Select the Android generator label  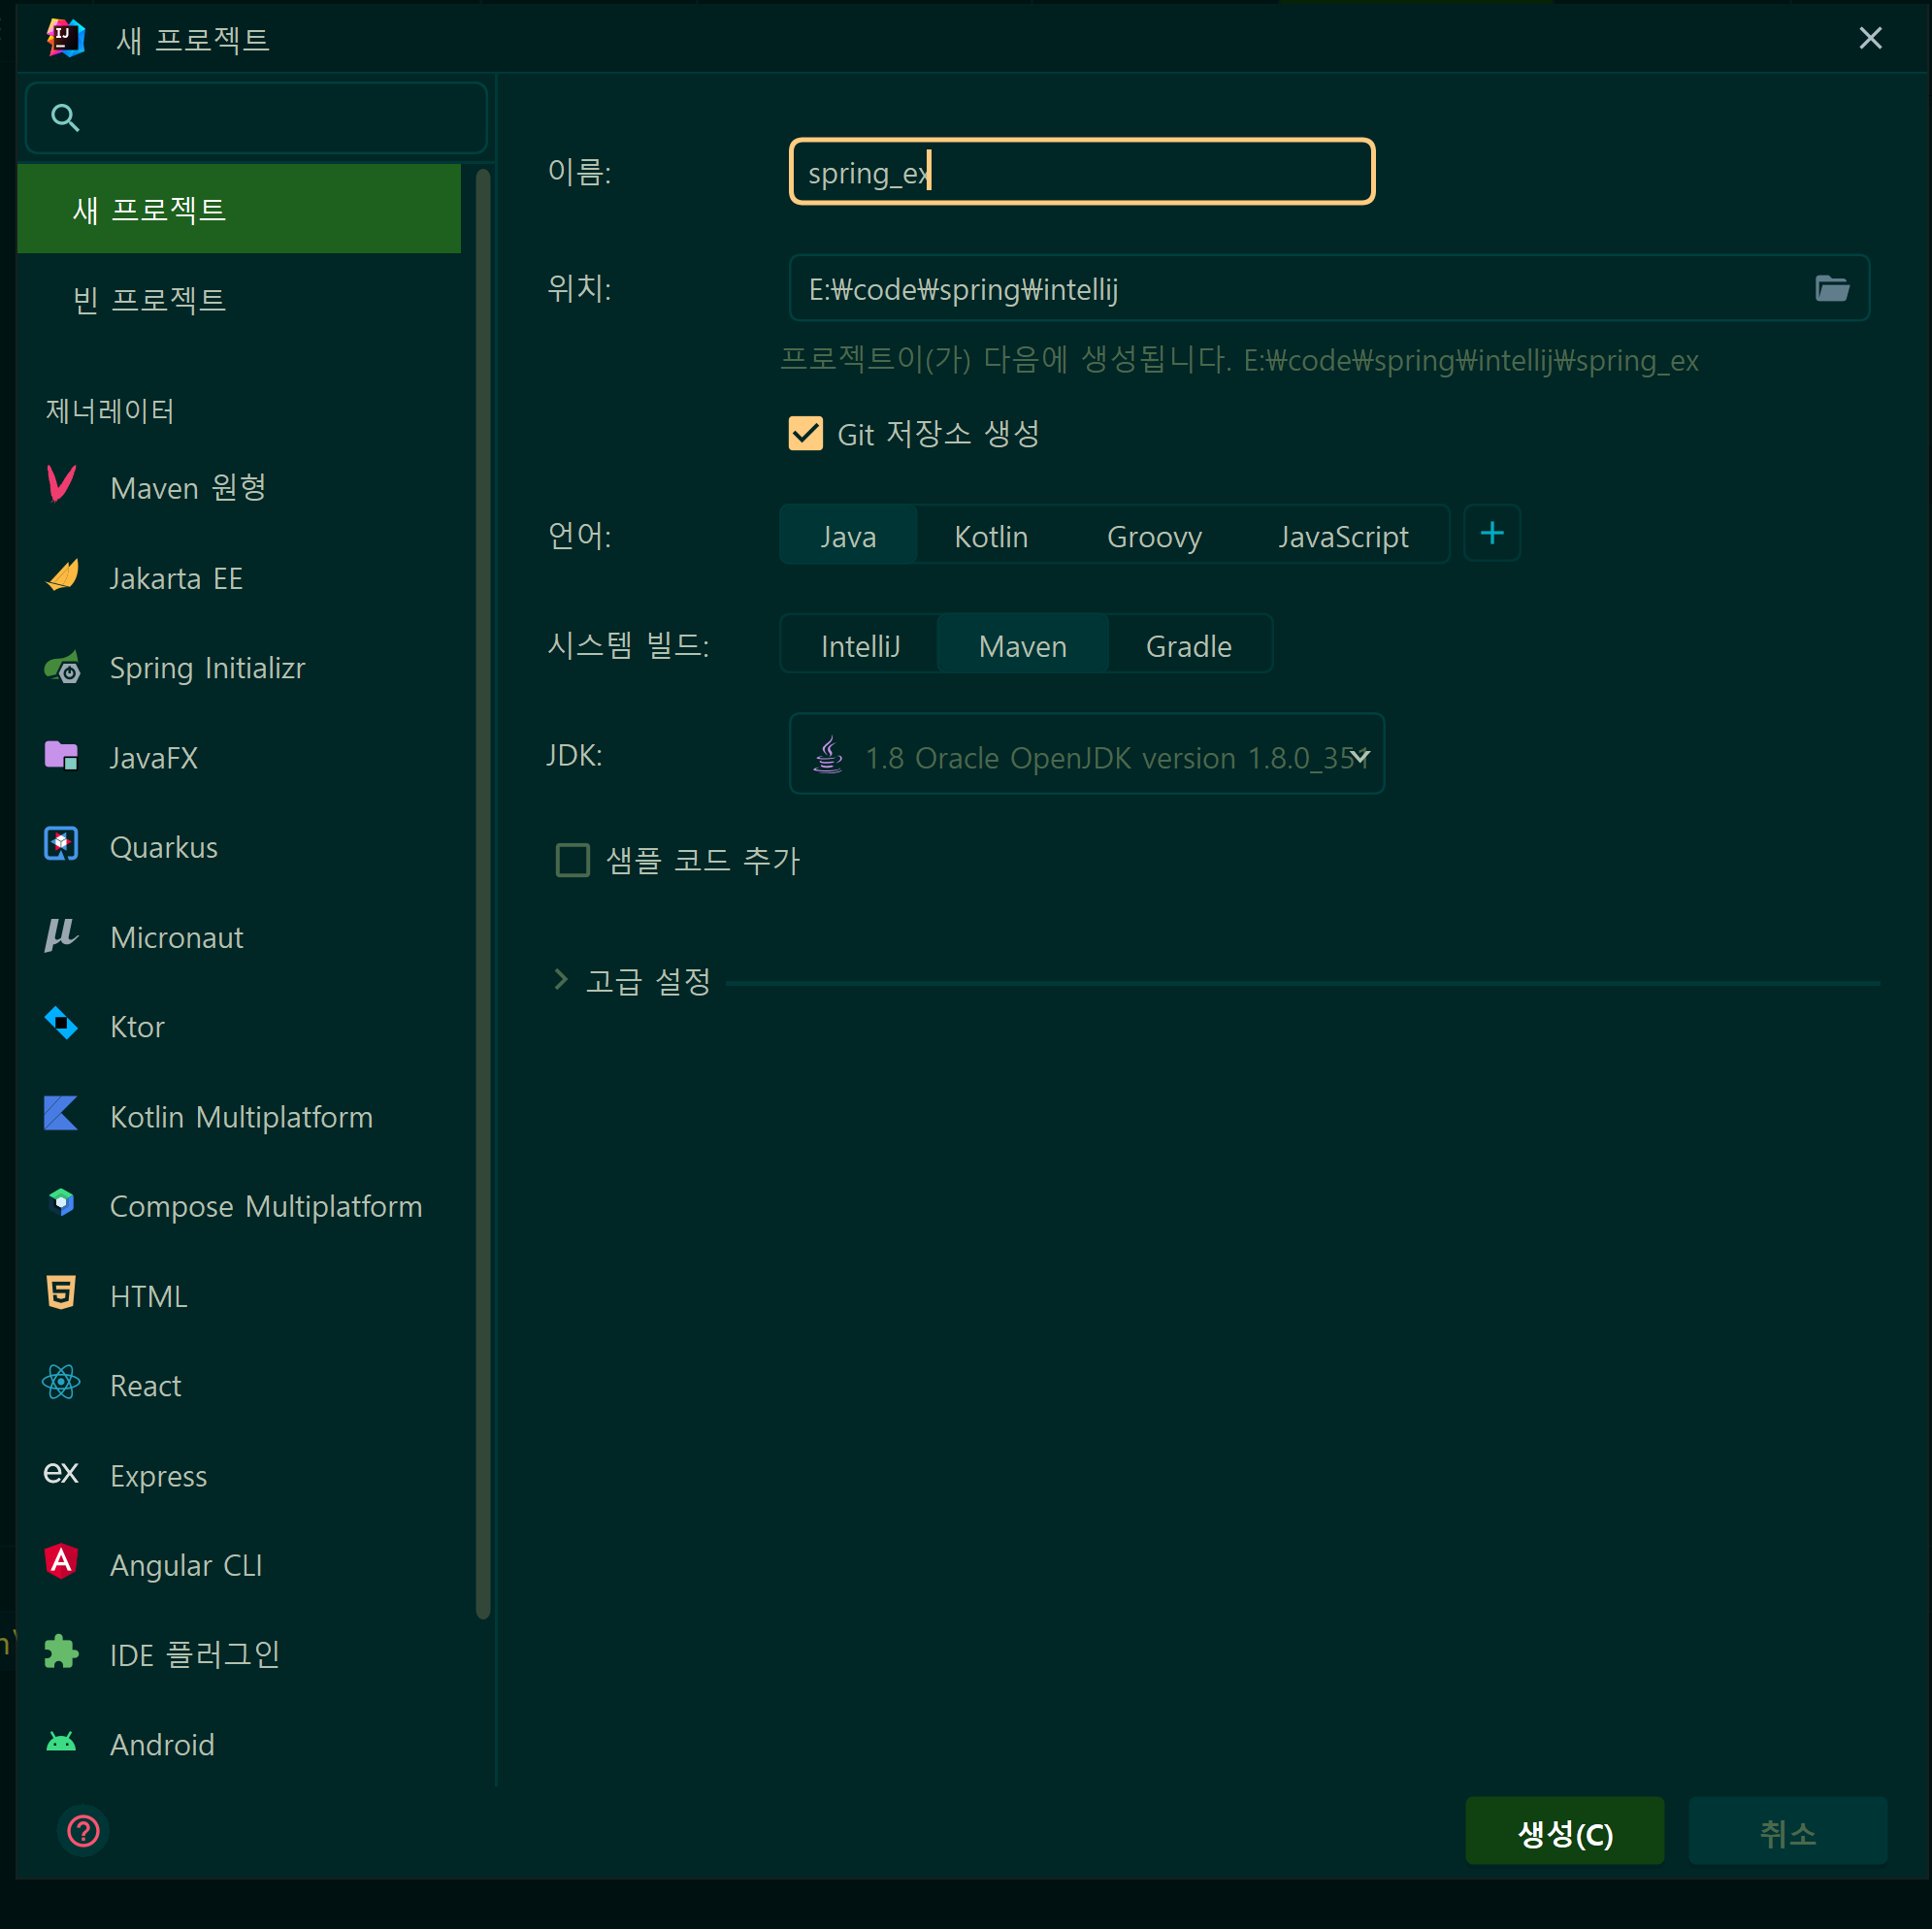[x=162, y=1744]
